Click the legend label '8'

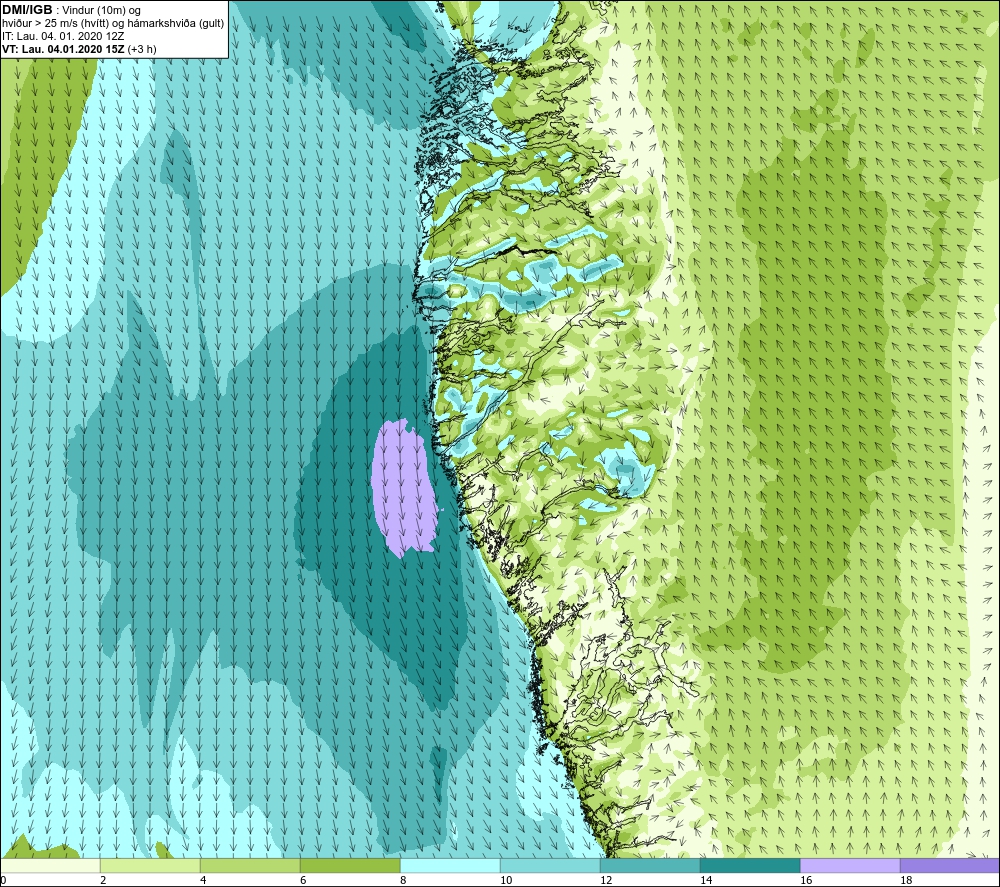point(403,881)
